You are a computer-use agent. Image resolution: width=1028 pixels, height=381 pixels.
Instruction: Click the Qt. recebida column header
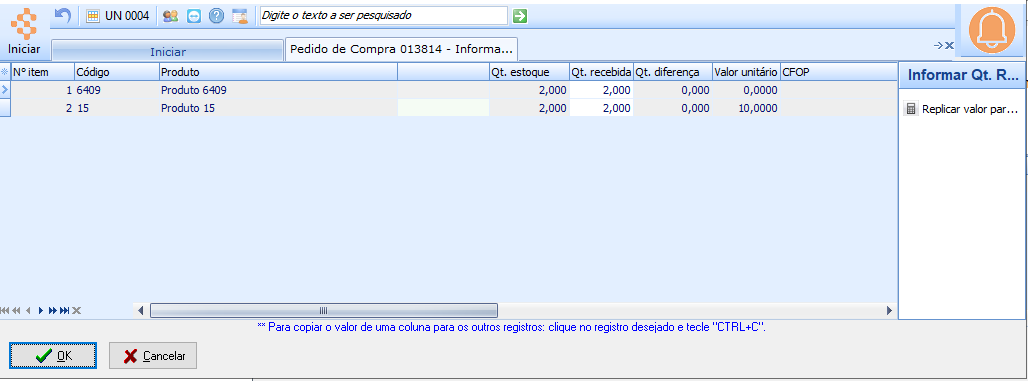tap(601, 72)
